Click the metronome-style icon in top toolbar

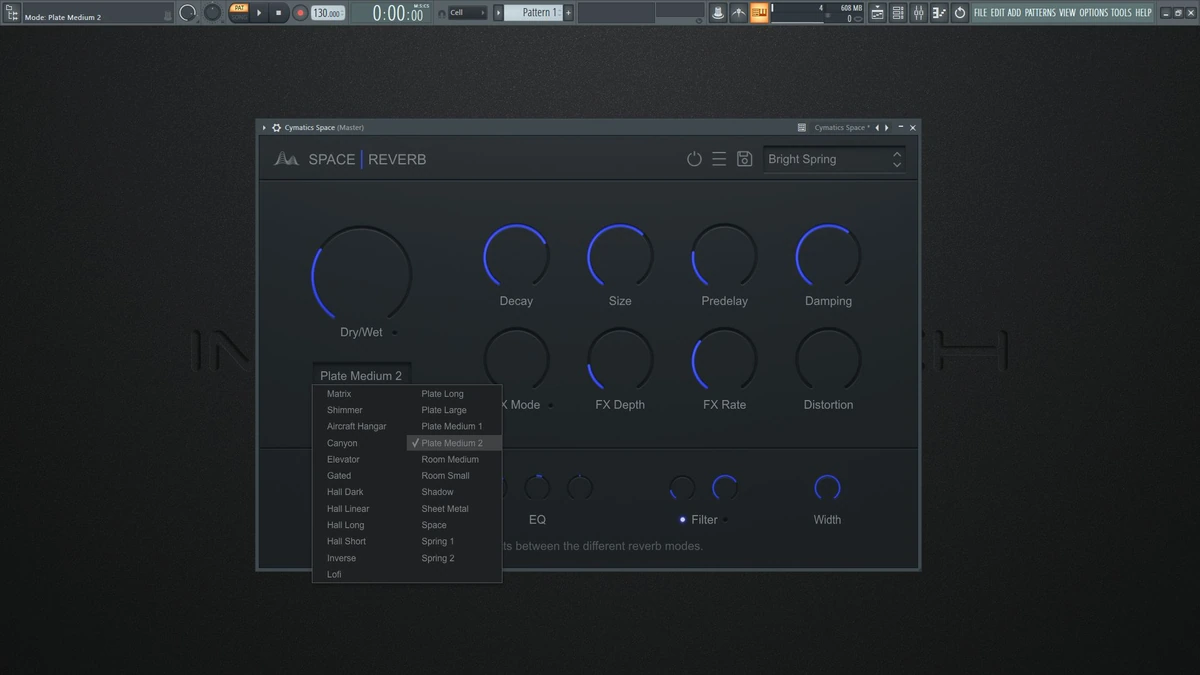pos(739,13)
